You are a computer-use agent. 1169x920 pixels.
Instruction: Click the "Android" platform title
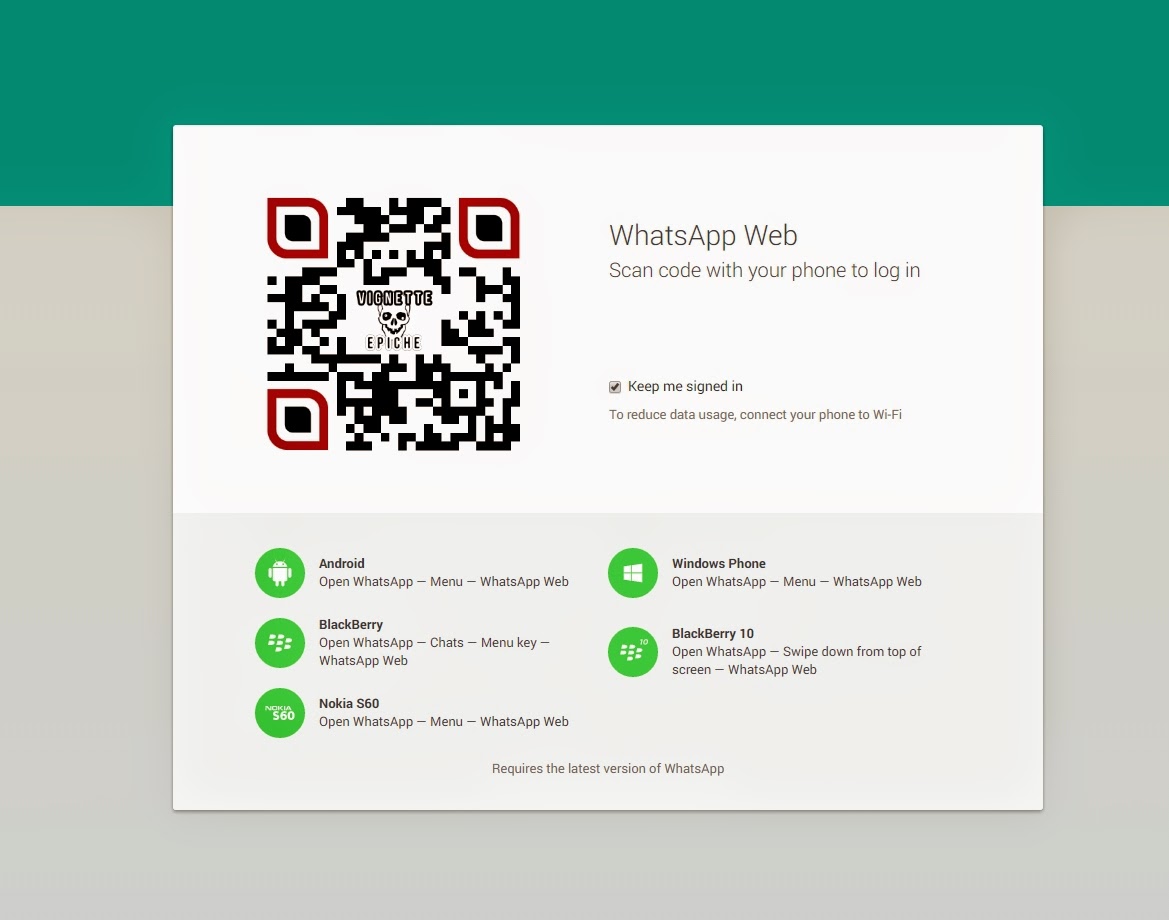[341, 564]
